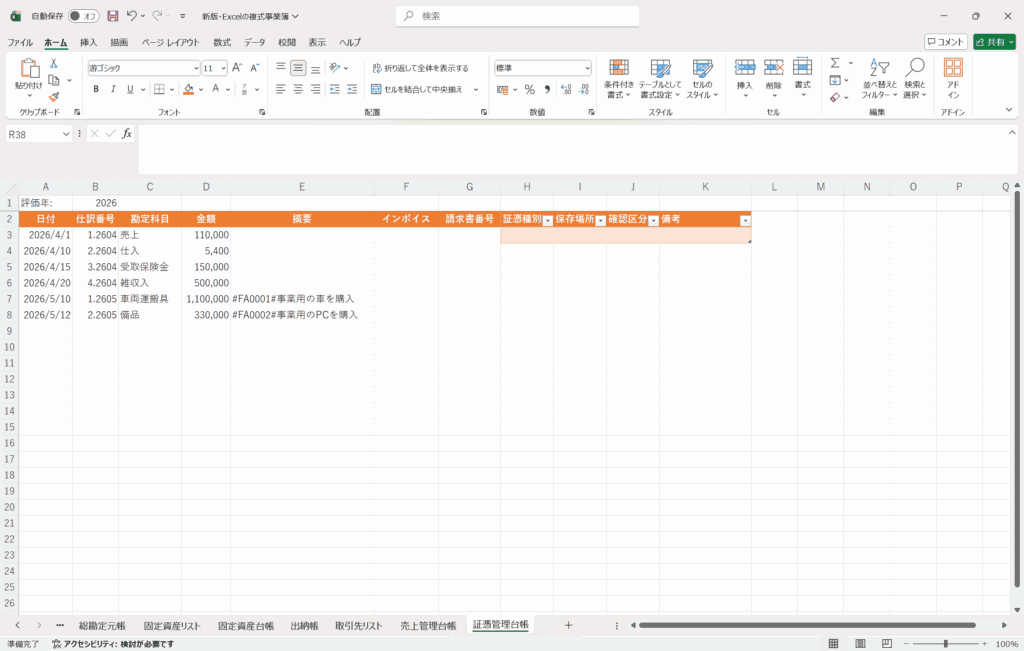This screenshot has height=651, width=1024.
Task: Expand the font size dropdown
Action: pyautogui.click(x=222, y=68)
